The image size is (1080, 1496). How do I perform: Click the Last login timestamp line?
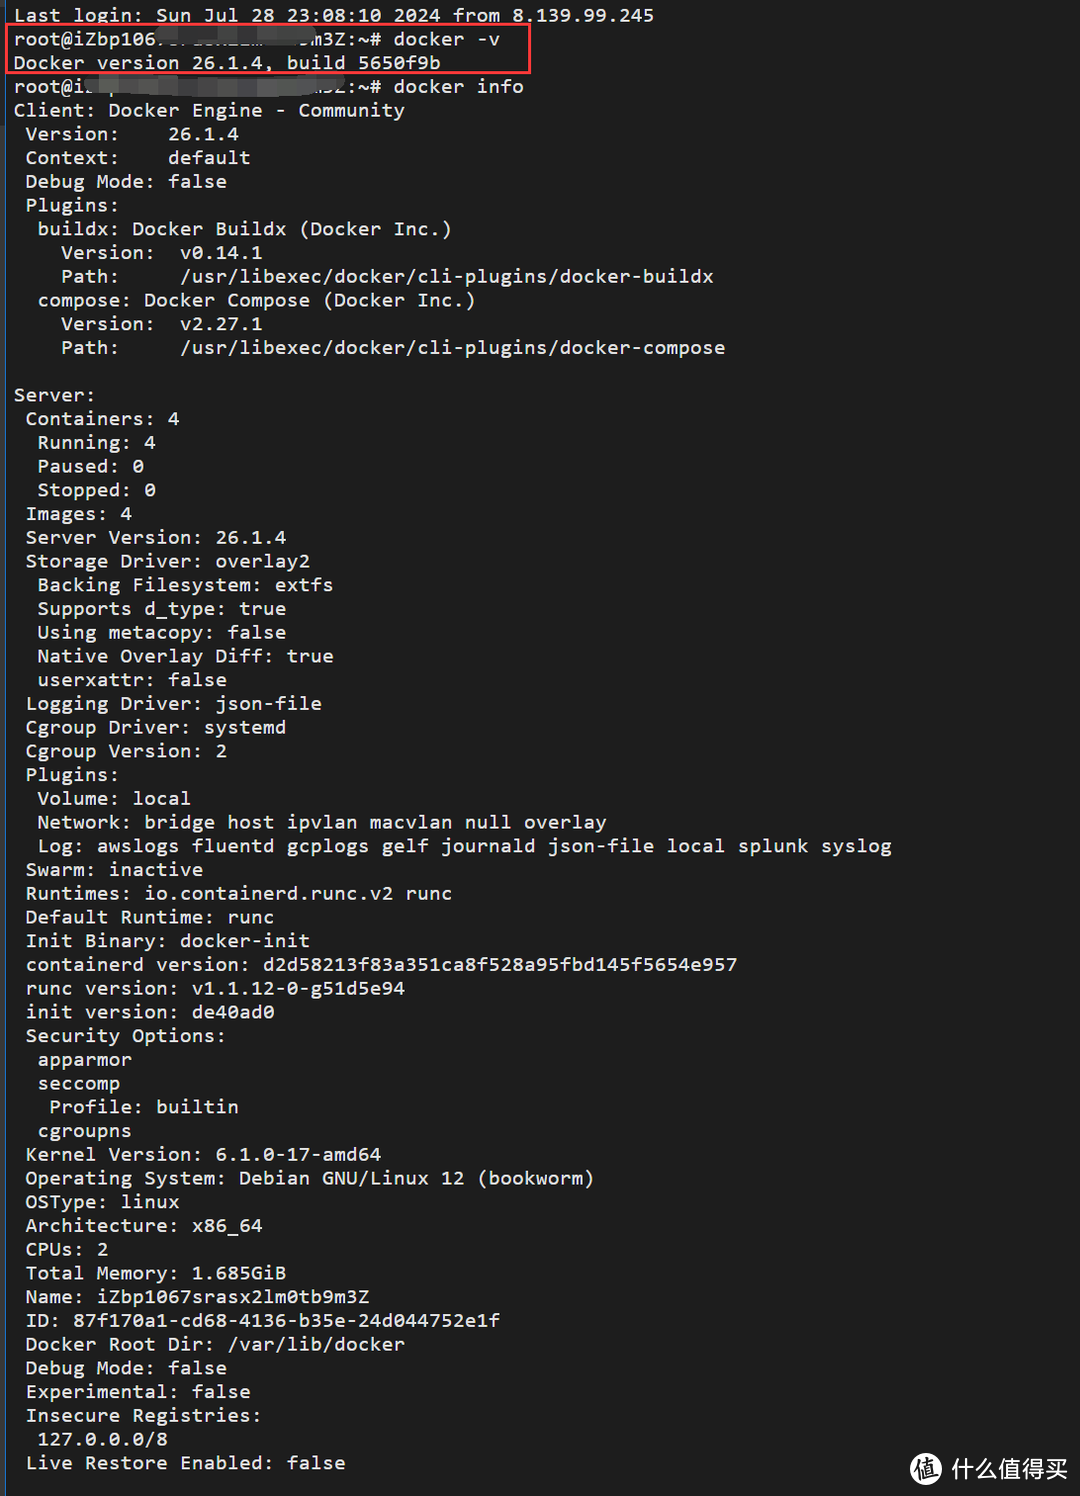tap(333, 15)
